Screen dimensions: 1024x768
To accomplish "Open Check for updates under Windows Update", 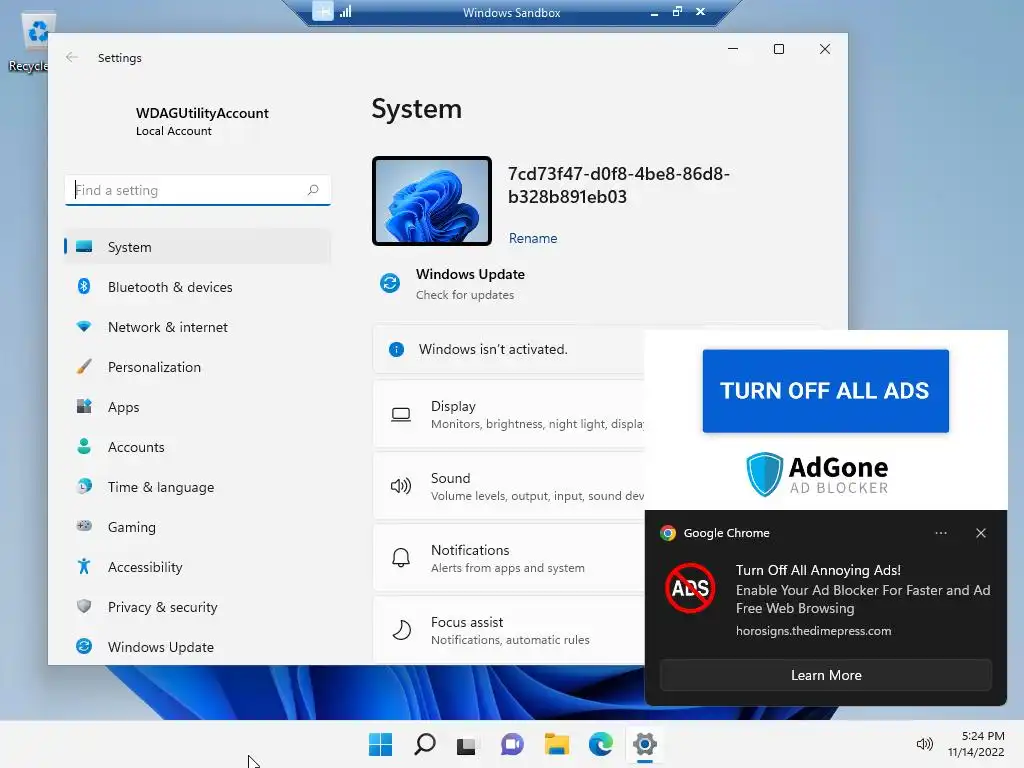I will coord(464,295).
